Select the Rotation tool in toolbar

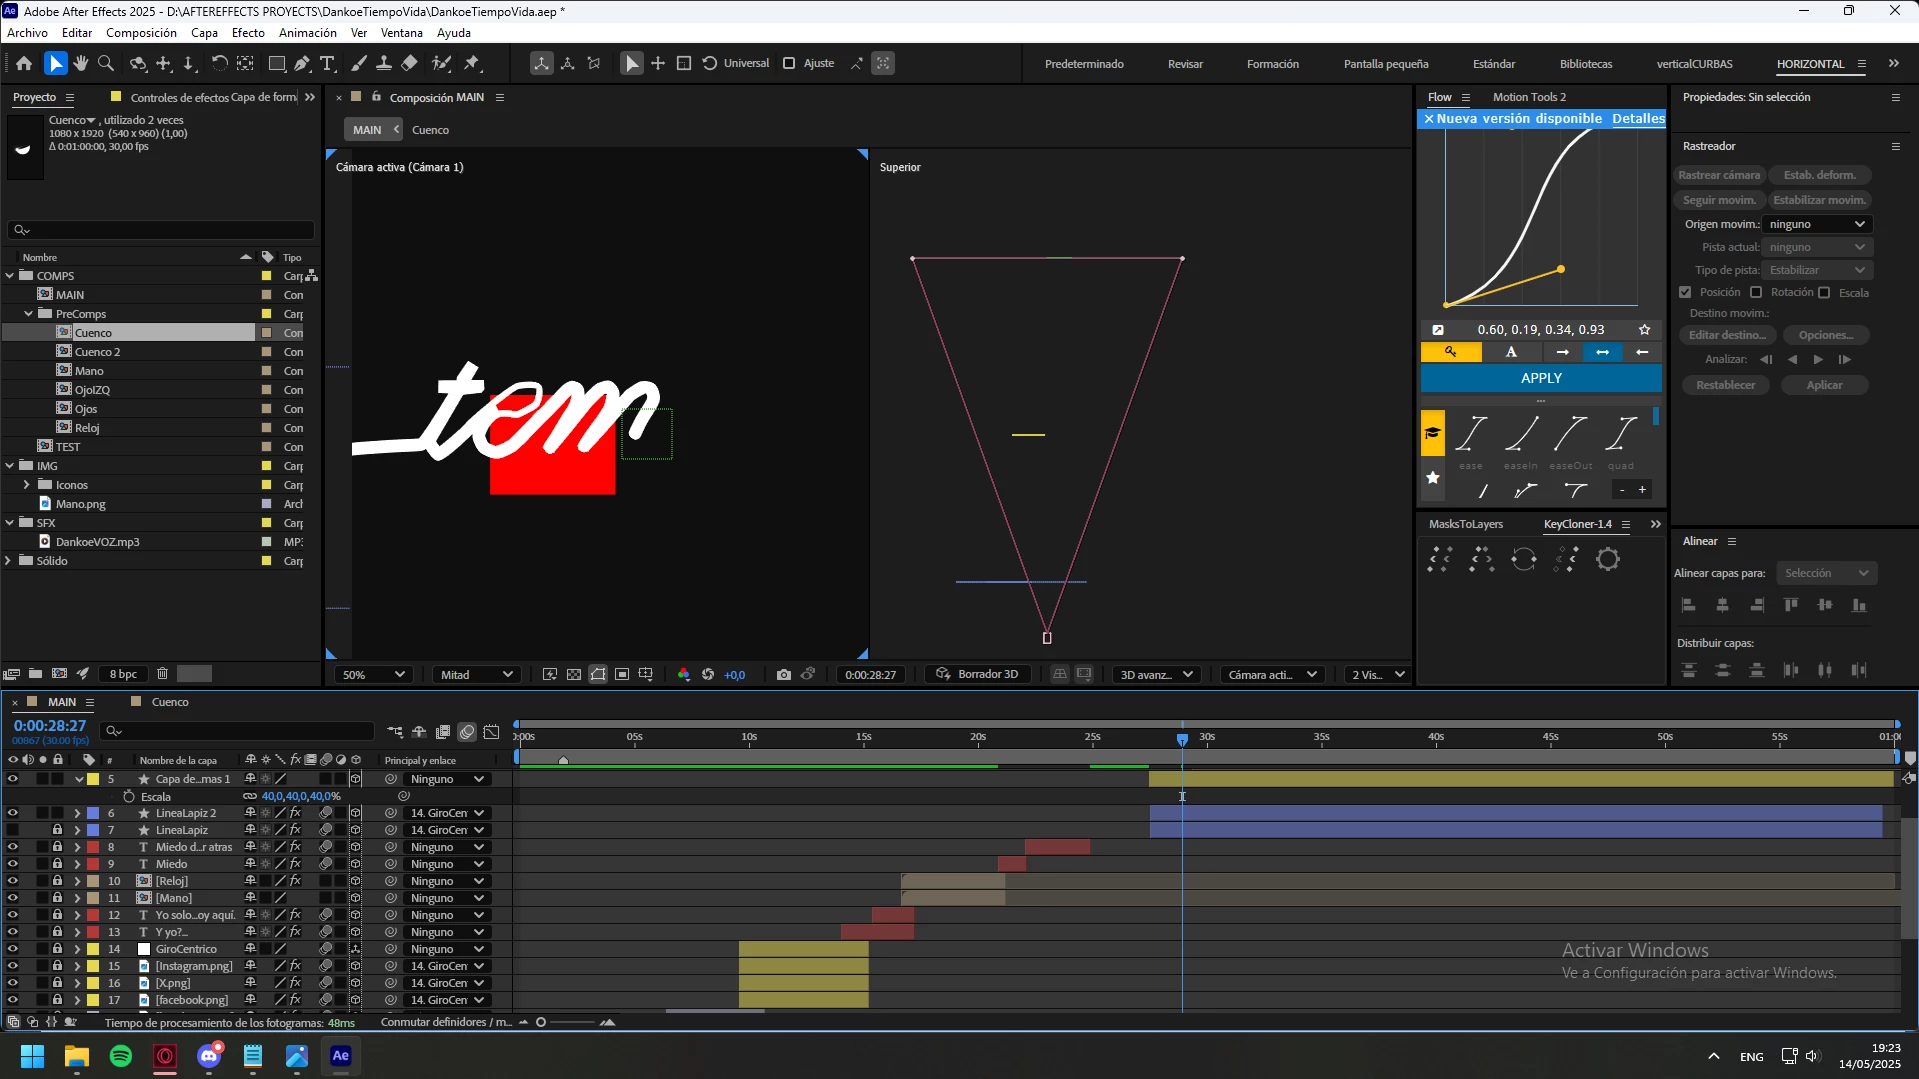[x=219, y=63]
